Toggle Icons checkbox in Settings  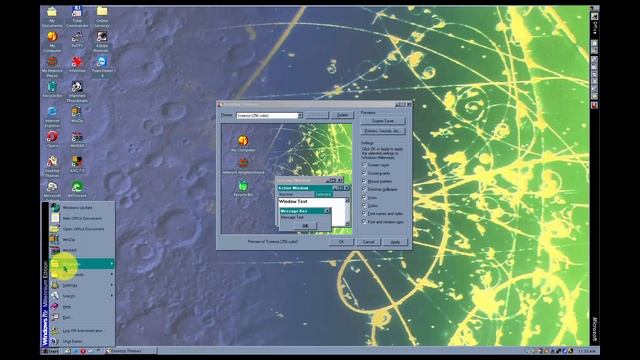tap(364, 197)
